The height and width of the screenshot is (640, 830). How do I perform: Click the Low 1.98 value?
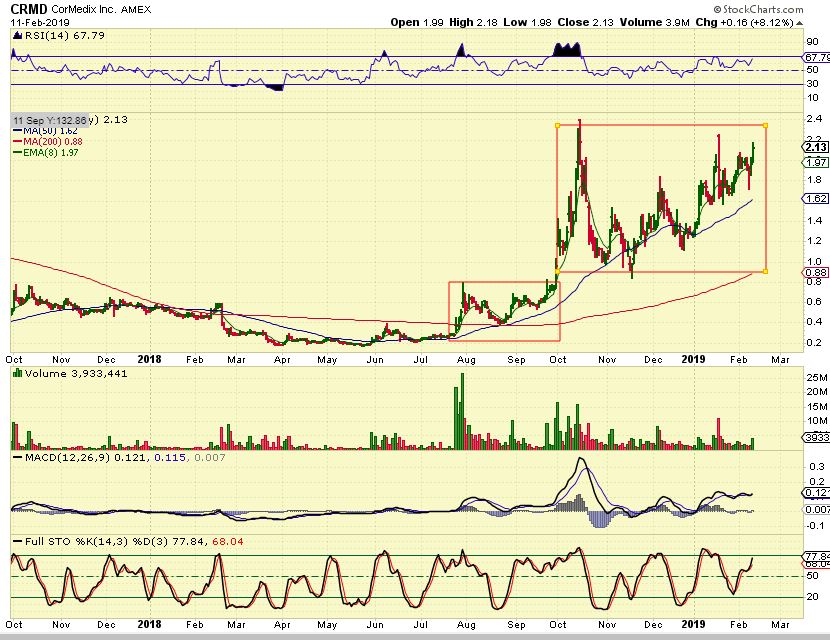click(x=527, y=22)
